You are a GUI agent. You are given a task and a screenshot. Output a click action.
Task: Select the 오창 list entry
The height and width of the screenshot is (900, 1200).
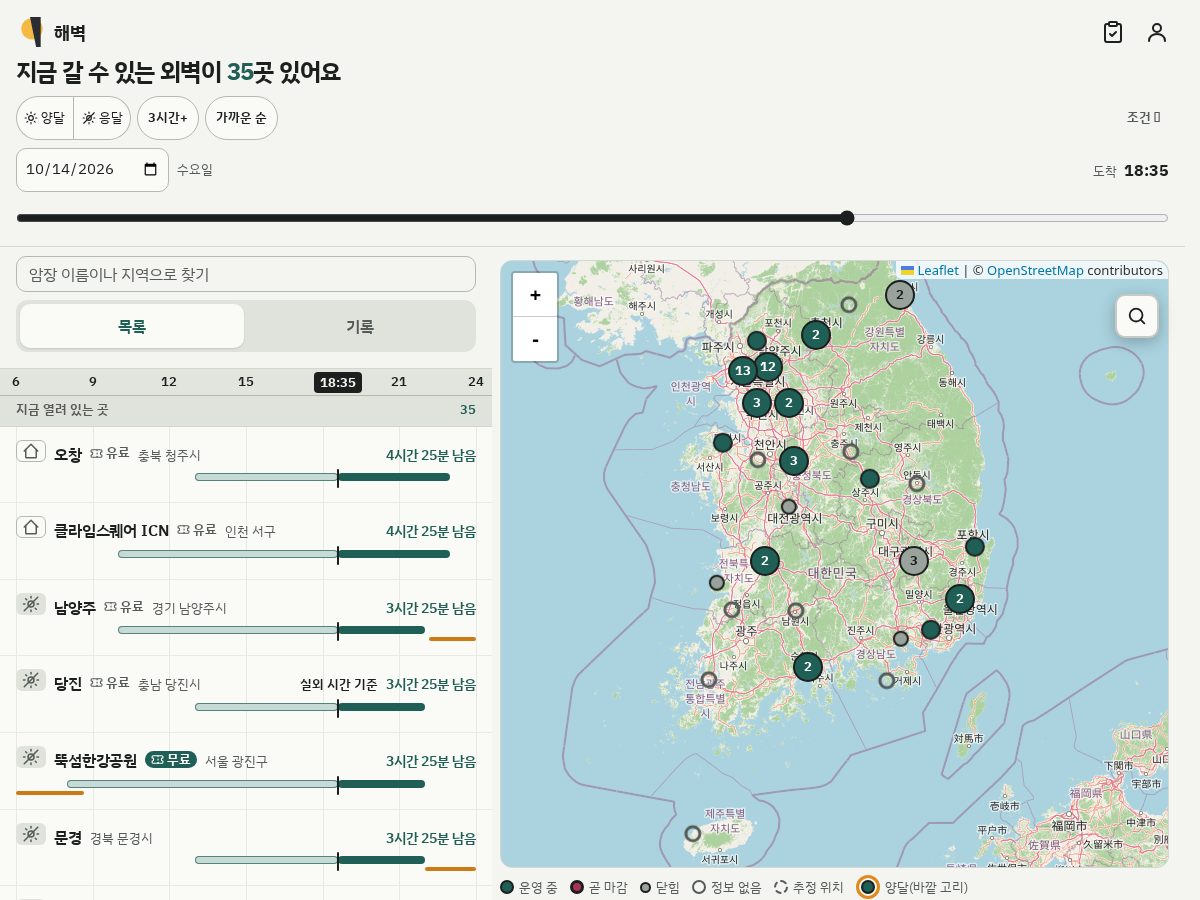tap(246, 464)
